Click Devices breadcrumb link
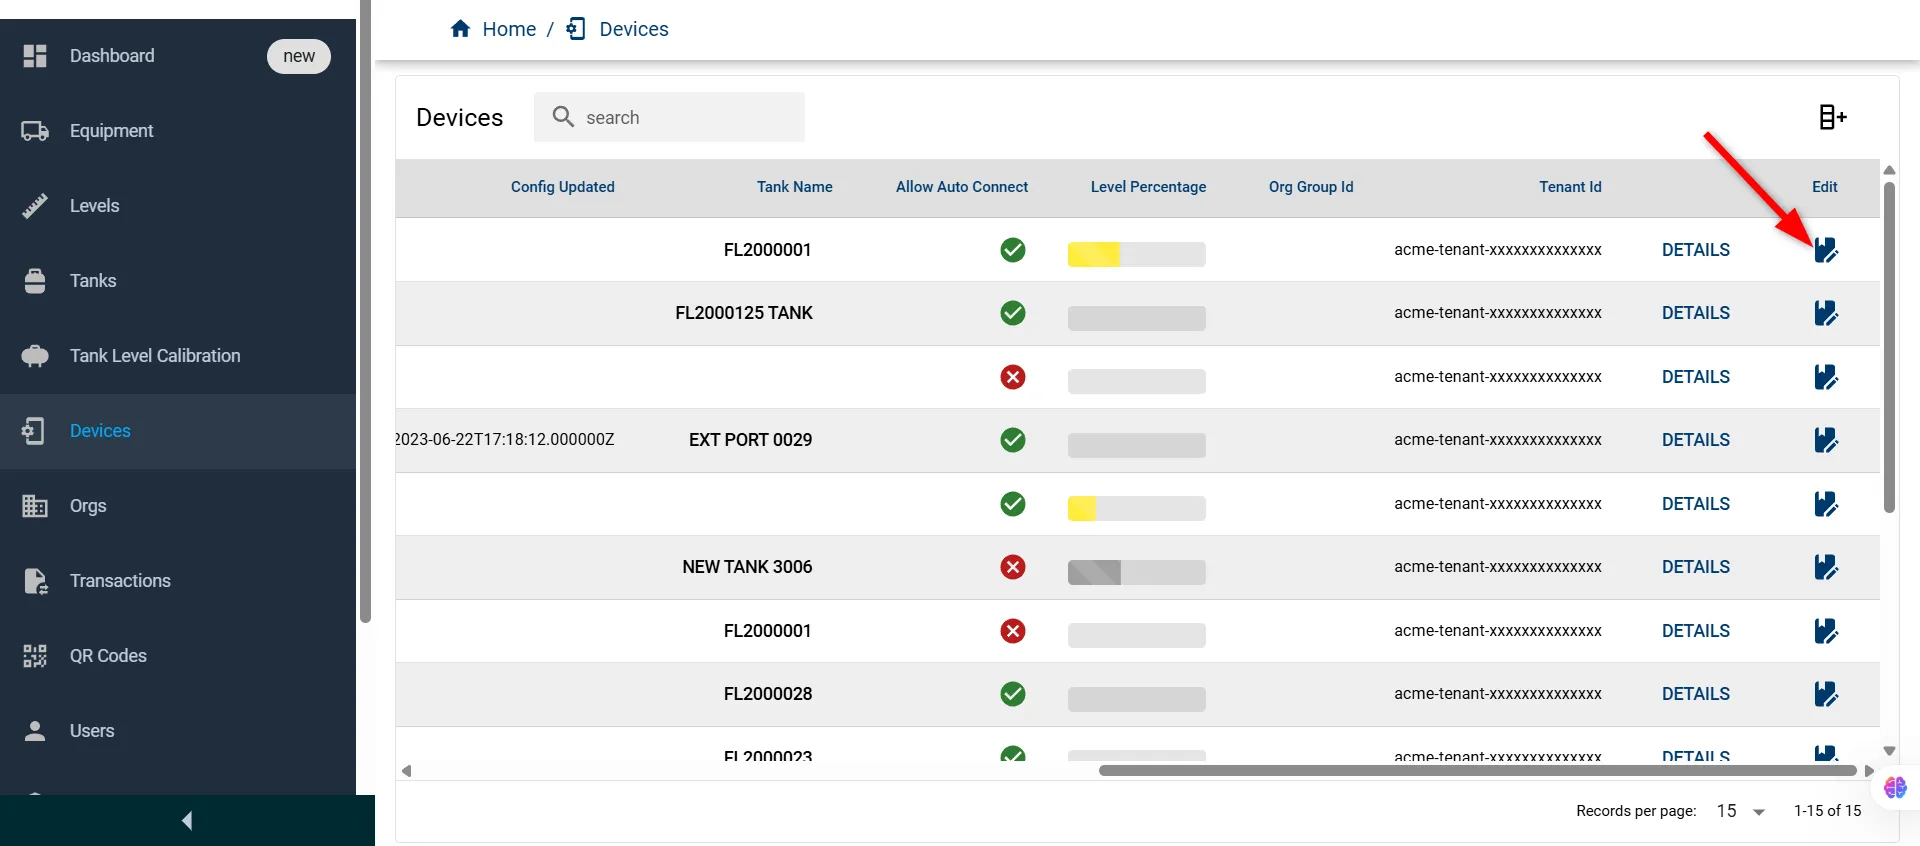Image resolution: width=1920 pixels, height=846 pixels. [634, 29]
